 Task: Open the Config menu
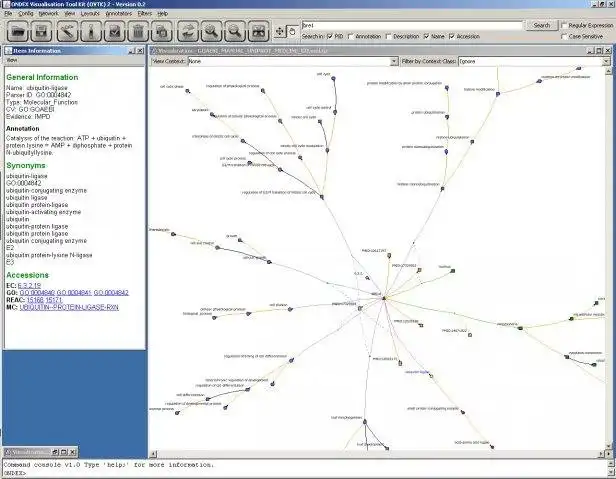tap(26, 13)
